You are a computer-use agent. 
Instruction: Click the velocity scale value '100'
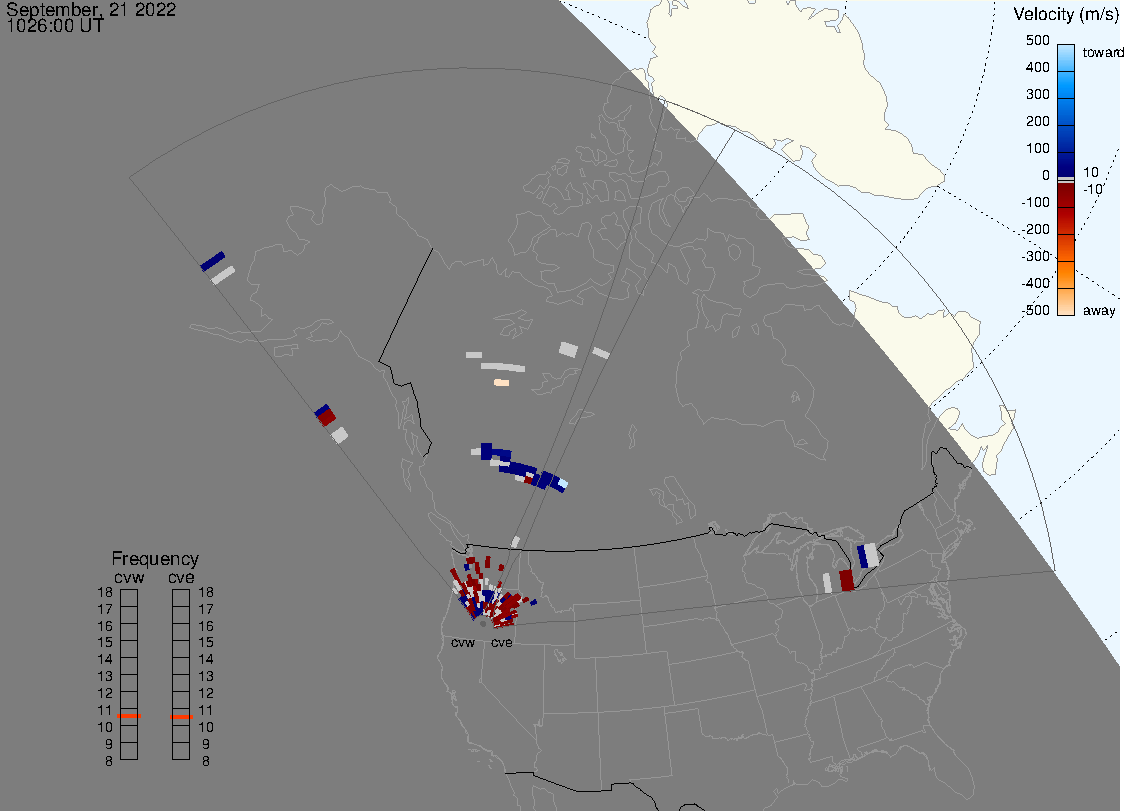pos(1037,148)
